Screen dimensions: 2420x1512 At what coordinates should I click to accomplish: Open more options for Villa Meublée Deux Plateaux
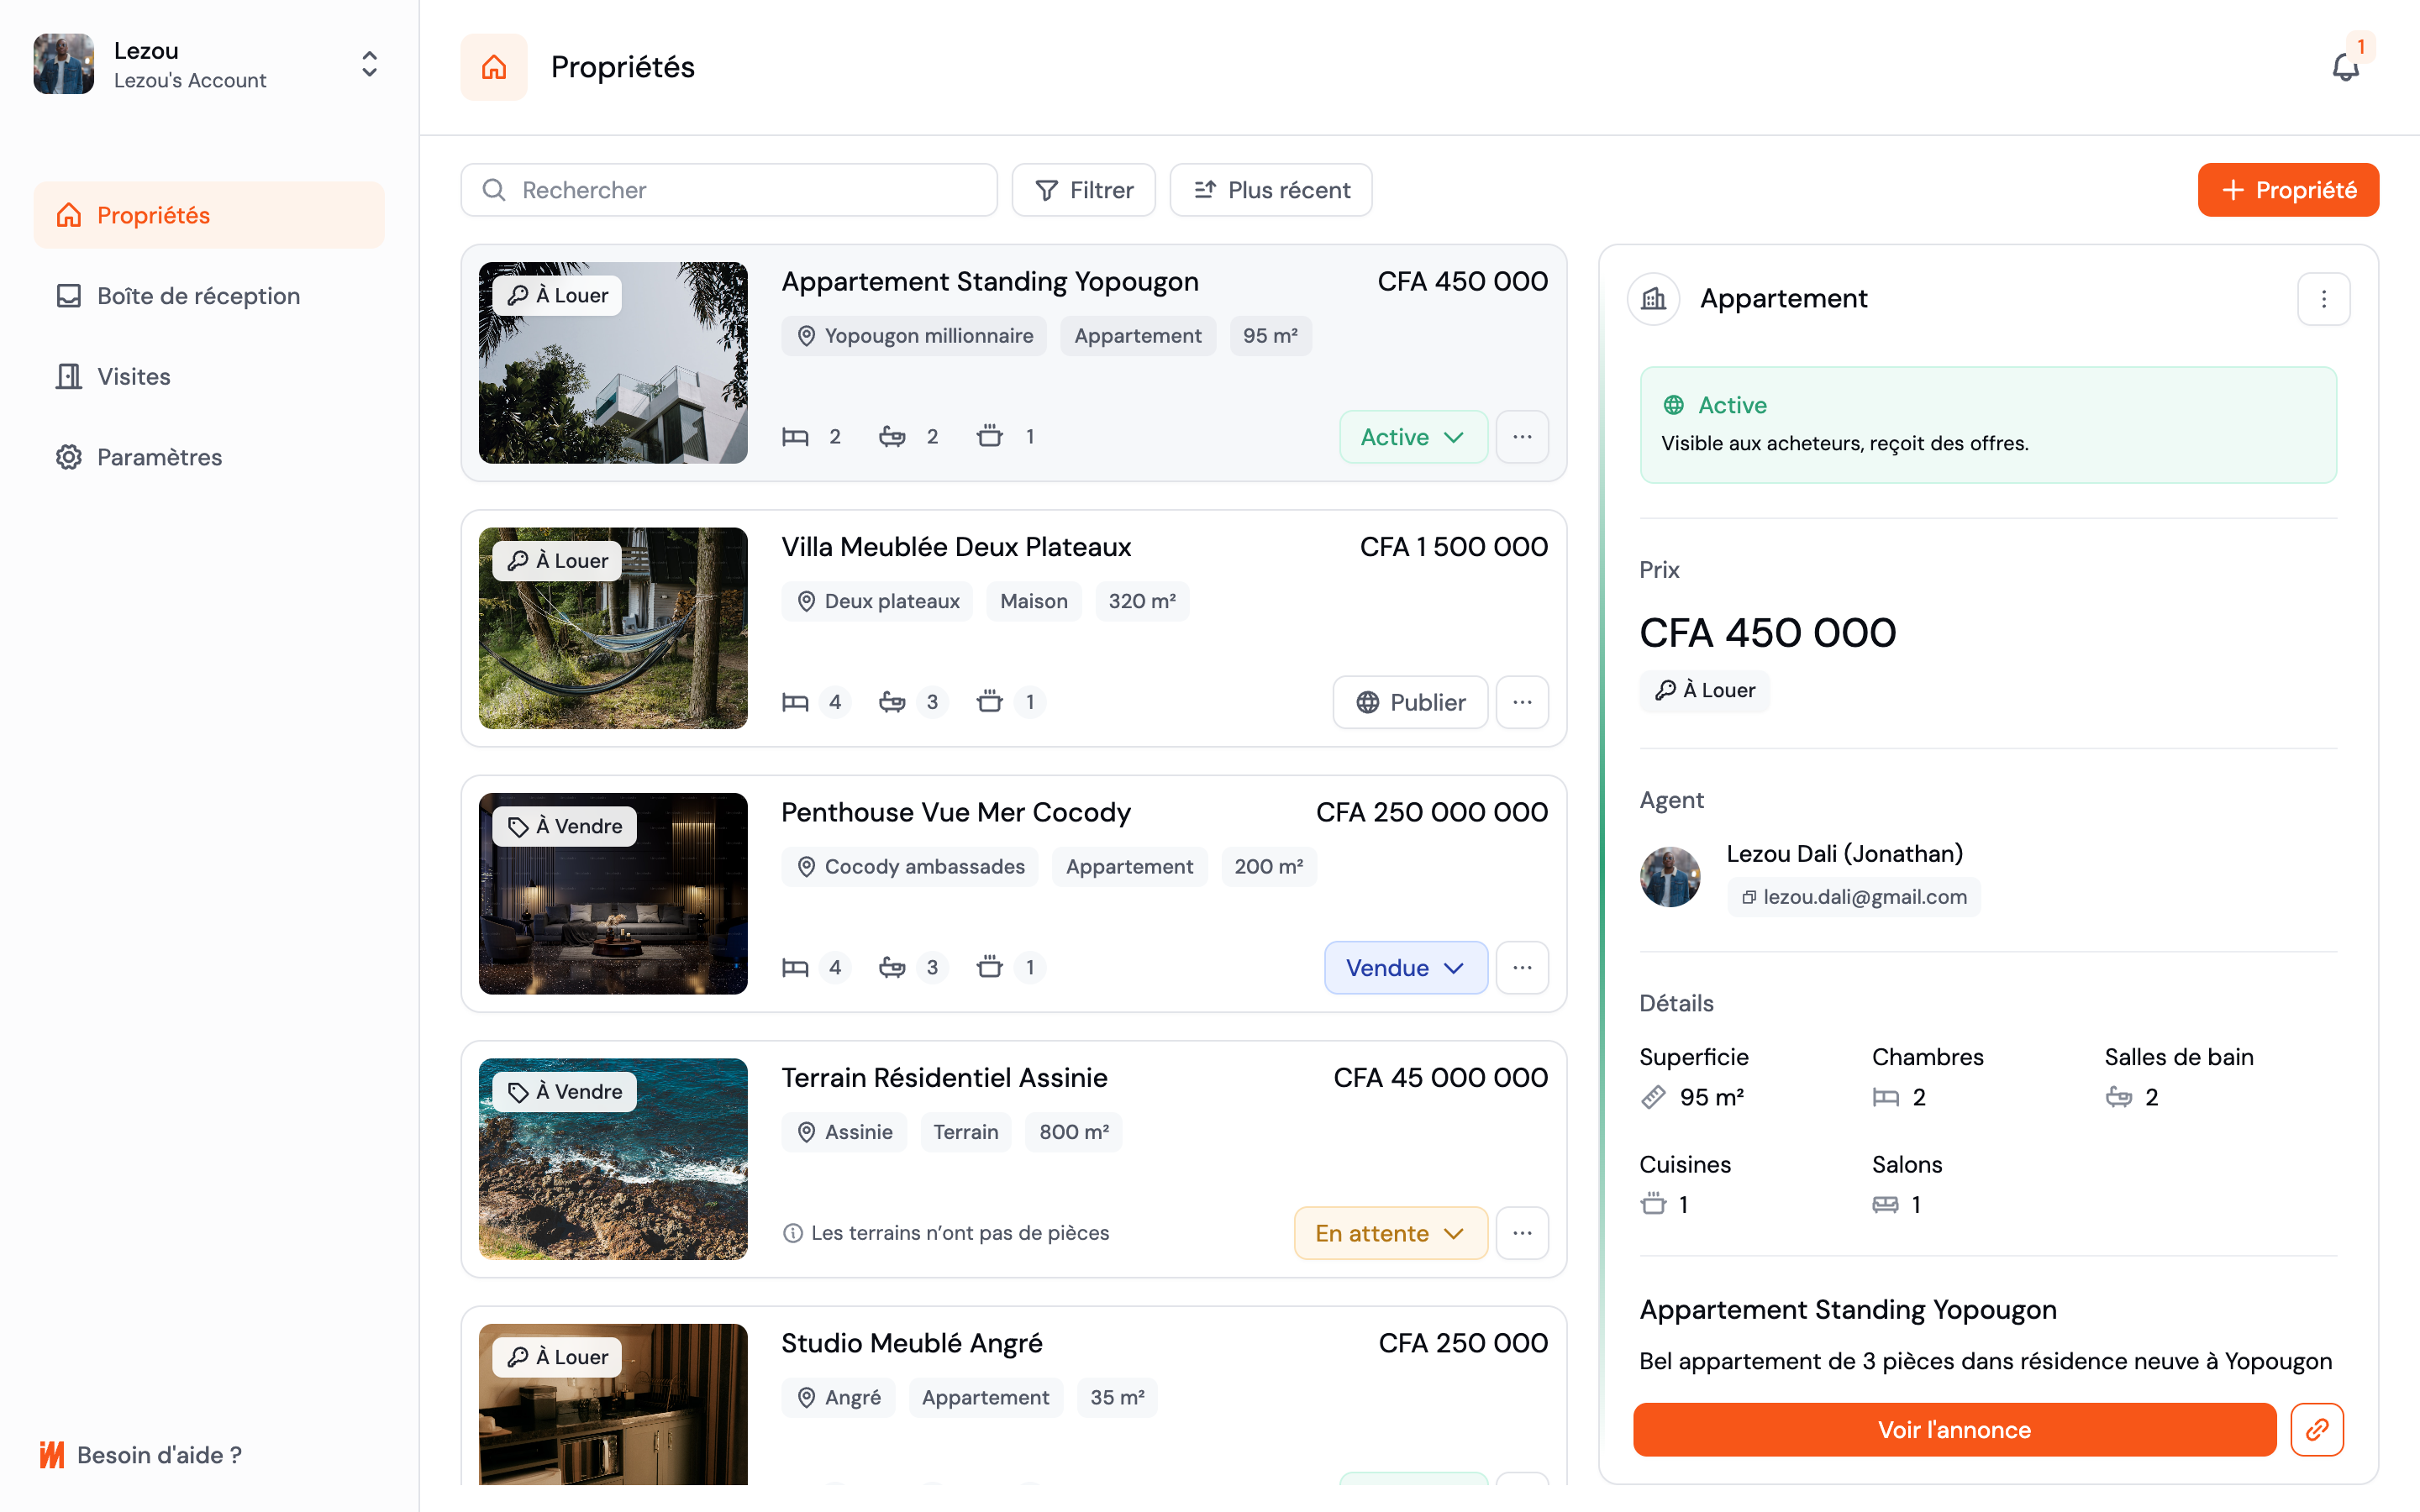(x=1522, y=702)
